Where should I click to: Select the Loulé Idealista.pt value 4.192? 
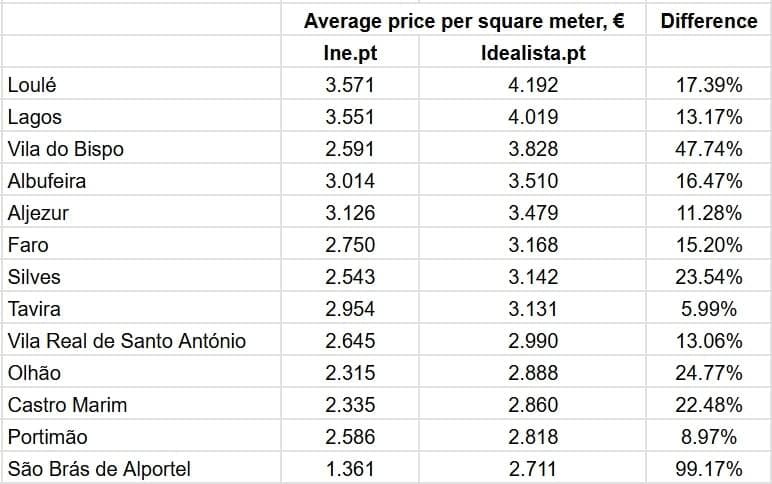coord(533,85)
